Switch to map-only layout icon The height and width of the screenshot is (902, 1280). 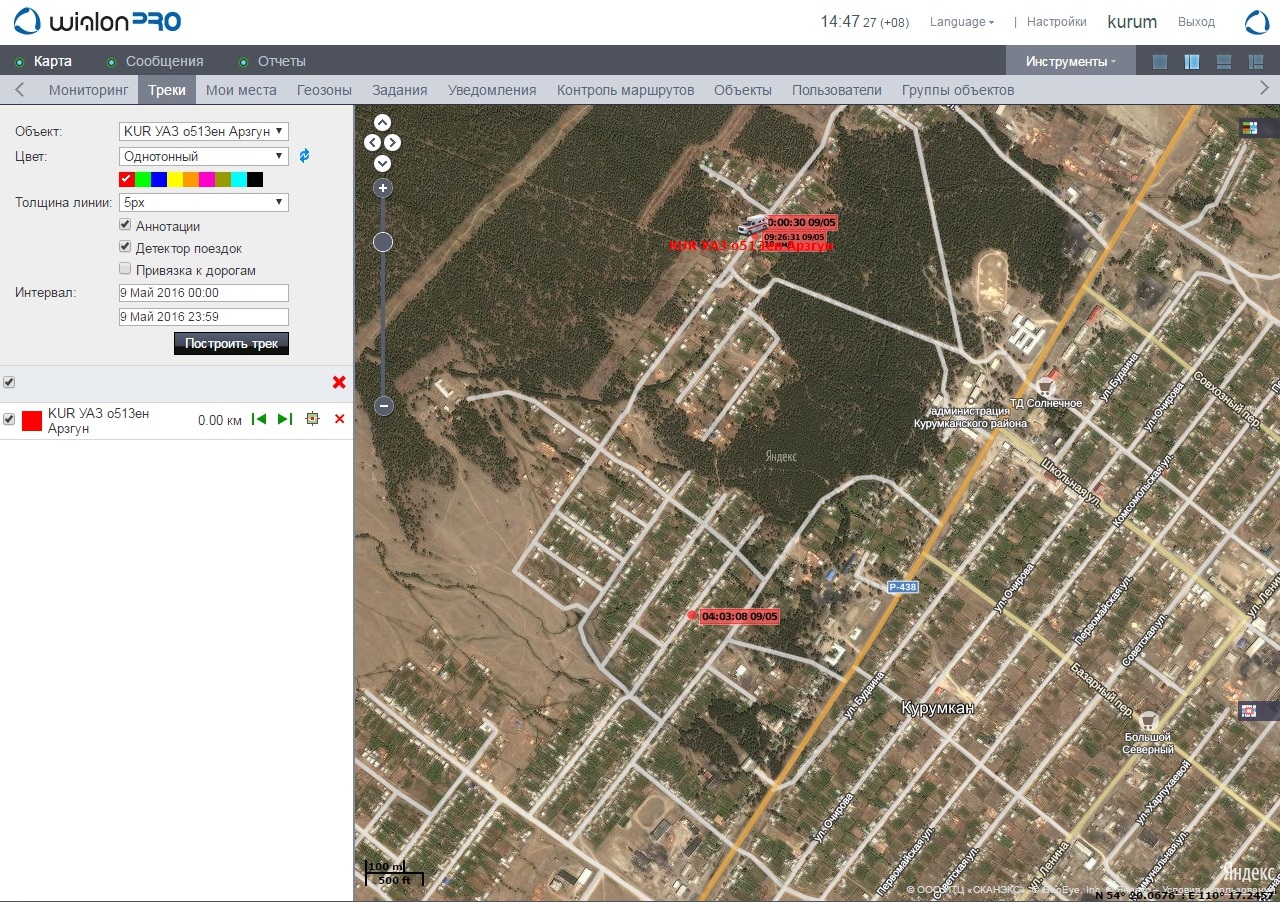1160,62
